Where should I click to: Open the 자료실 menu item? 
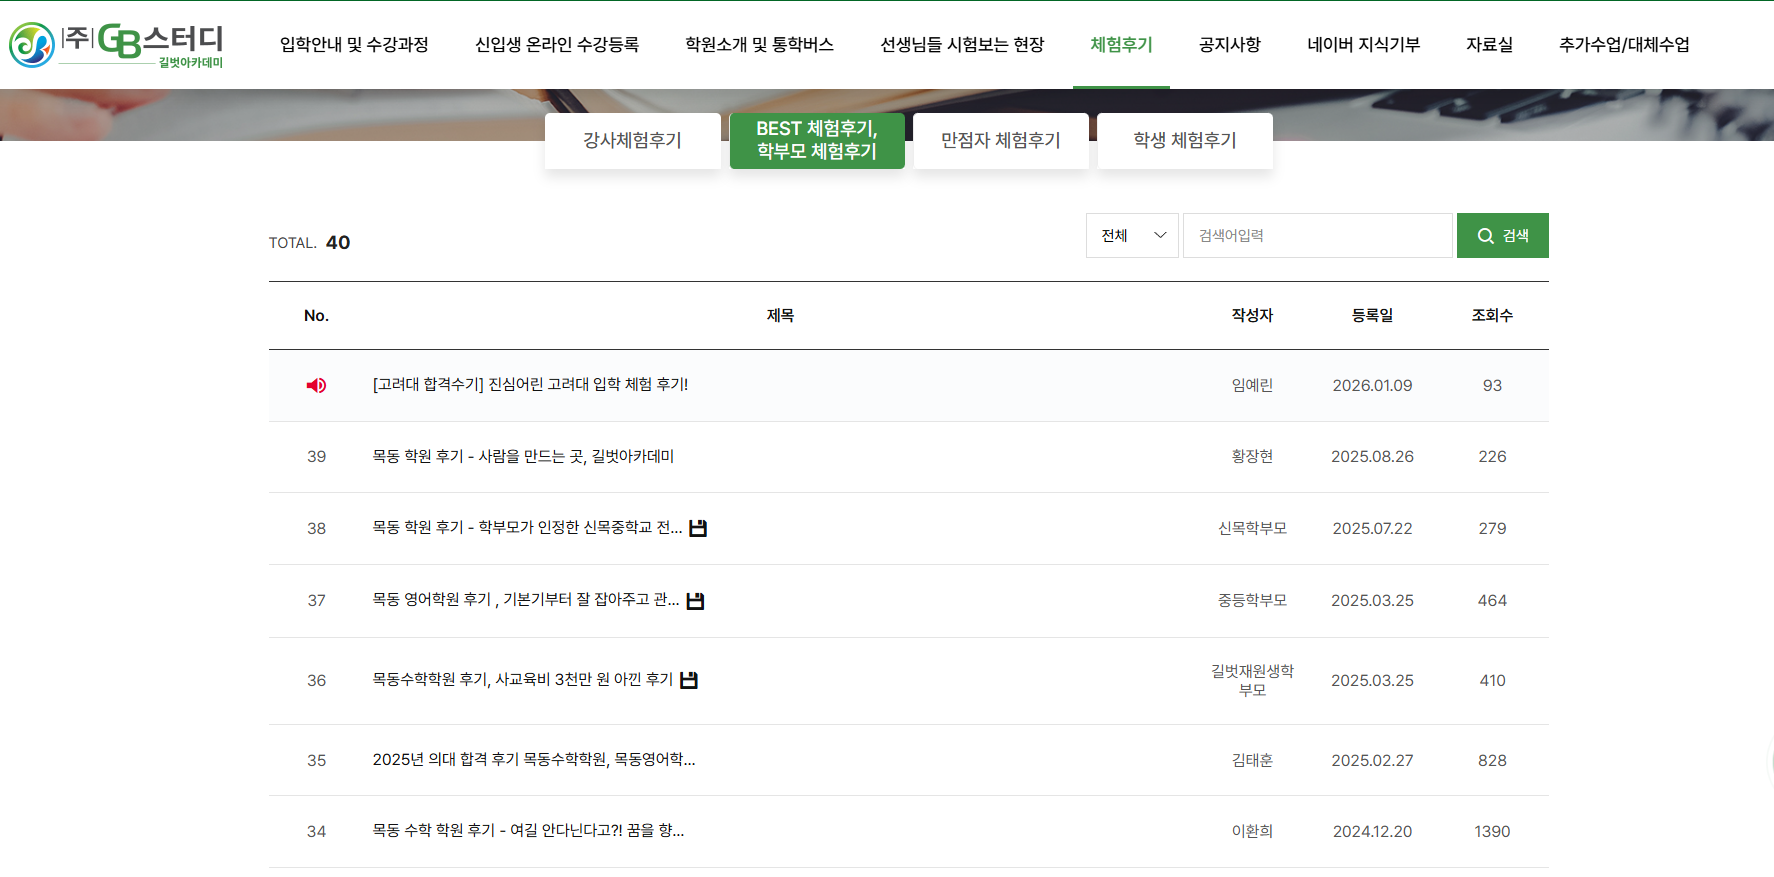[1489, 45]
